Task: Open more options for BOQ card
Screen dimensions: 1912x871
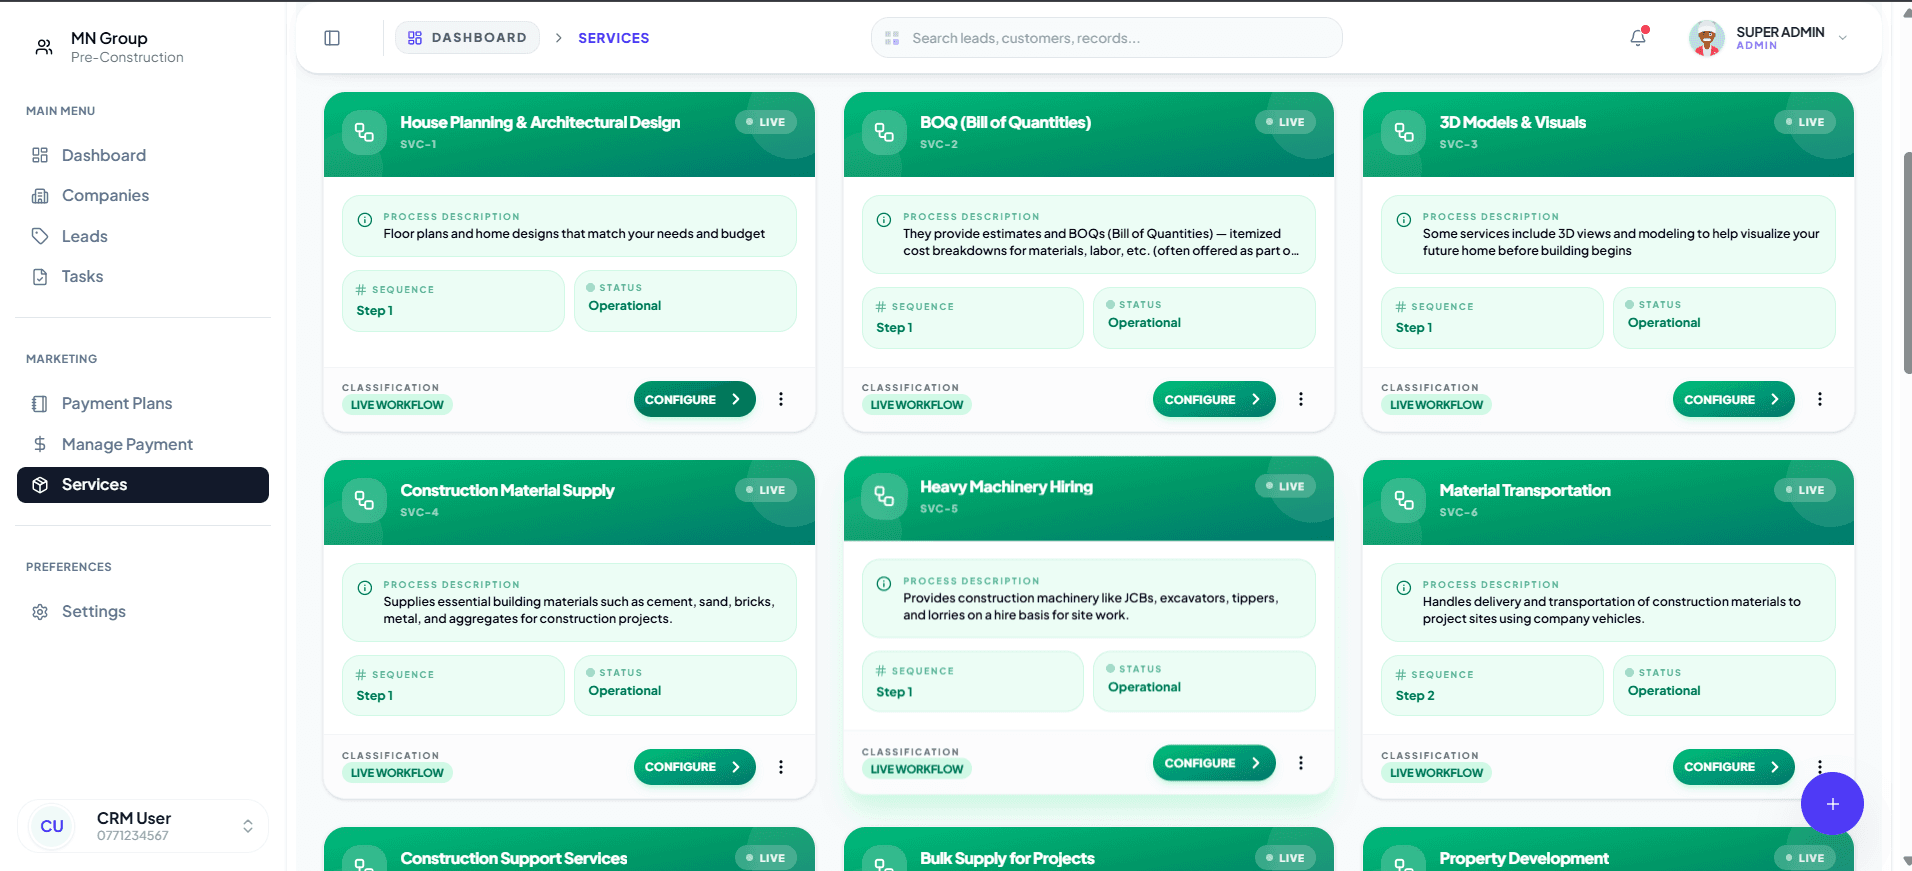Action: (x=1301, y=399)
